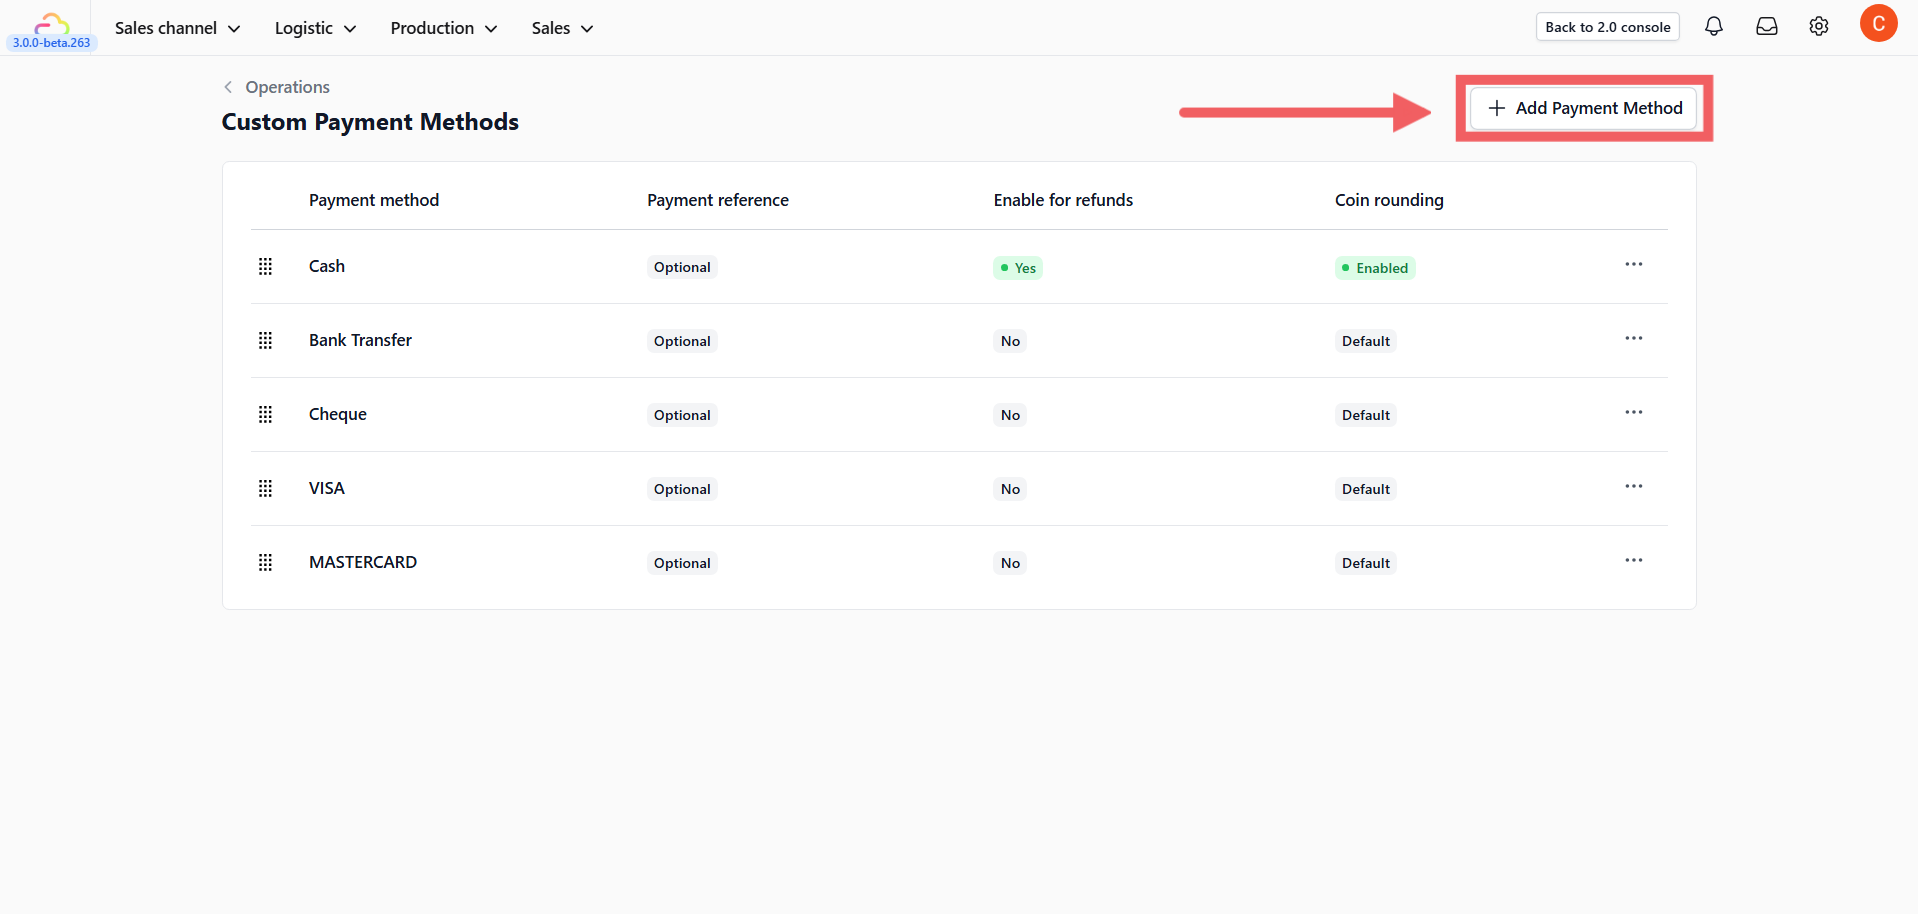Grab the Cheque row drag handle
1919x915 pixels.
tap(265, 414)
